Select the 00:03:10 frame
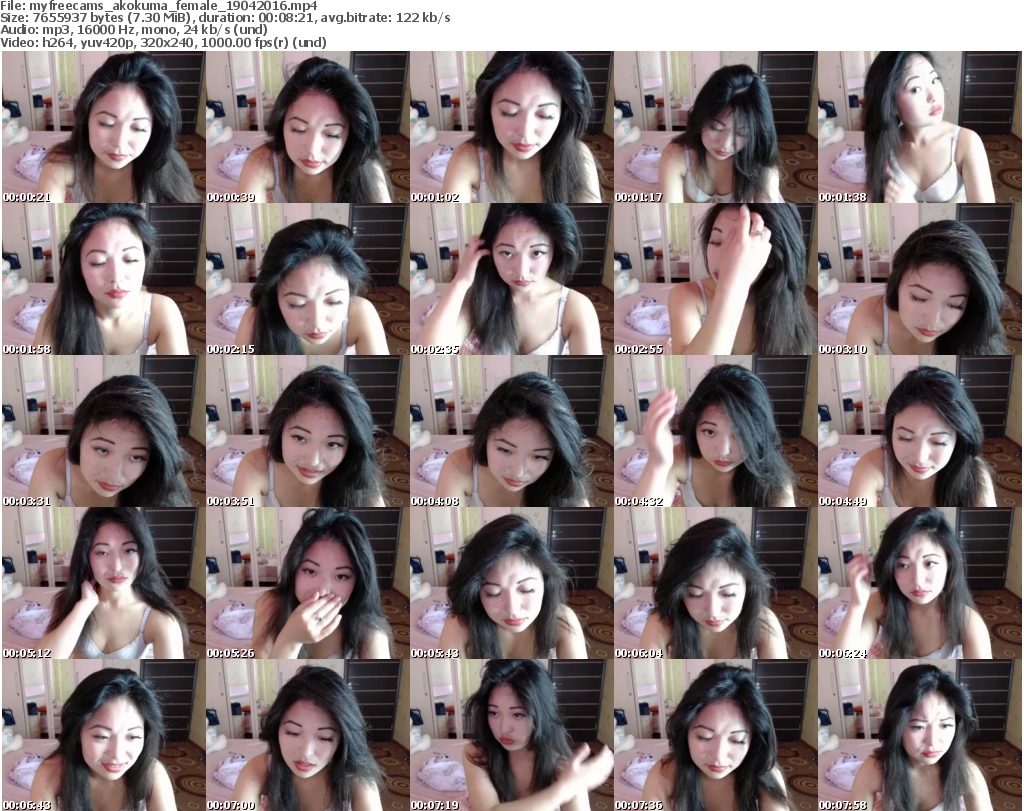This screenshot has width=1024, height=811. [x=920, y=279]
